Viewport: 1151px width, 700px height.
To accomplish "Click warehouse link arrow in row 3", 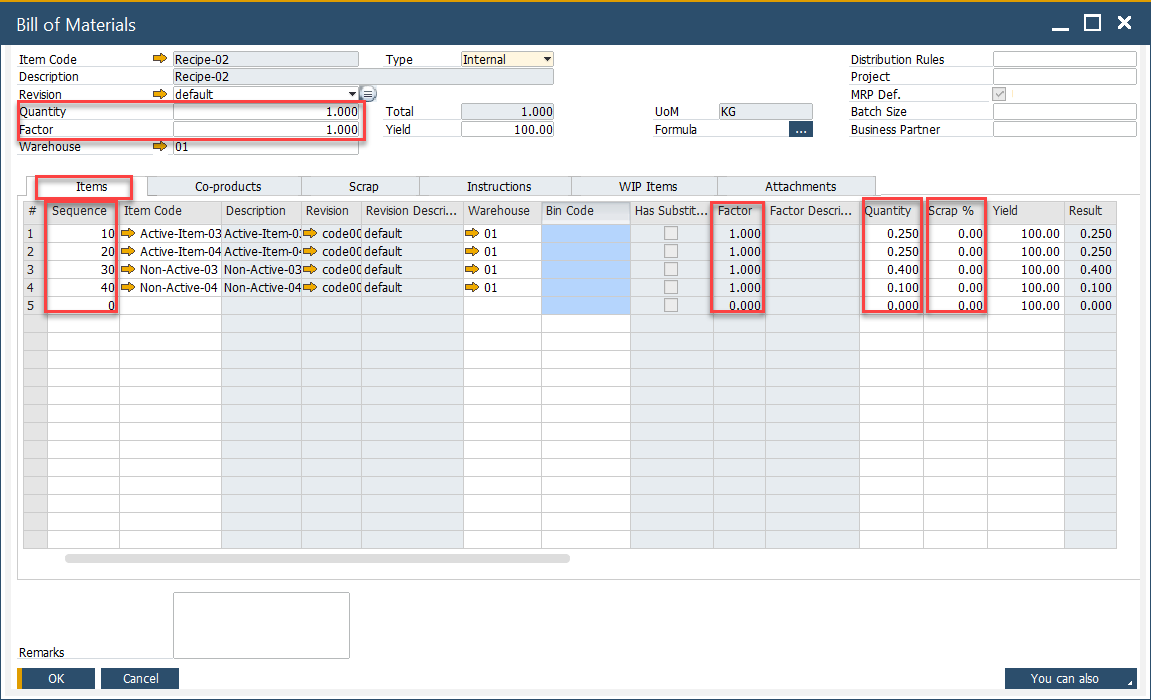I will click(x=474, y=269).
